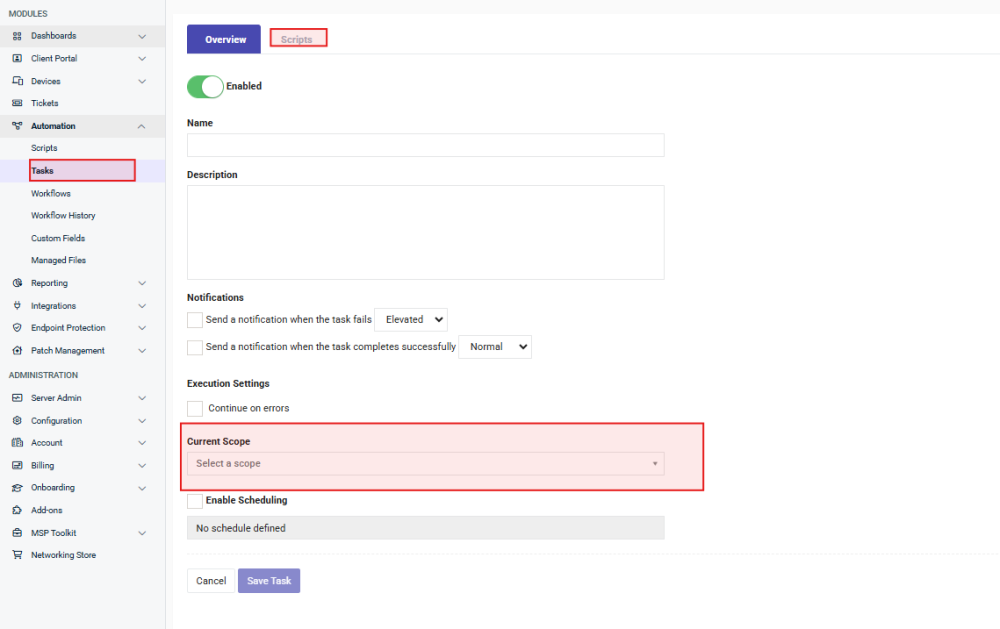Click the MSP Toolkit briefcase icon
This screenshot has width=1000, height=629.
click(17, 533)
